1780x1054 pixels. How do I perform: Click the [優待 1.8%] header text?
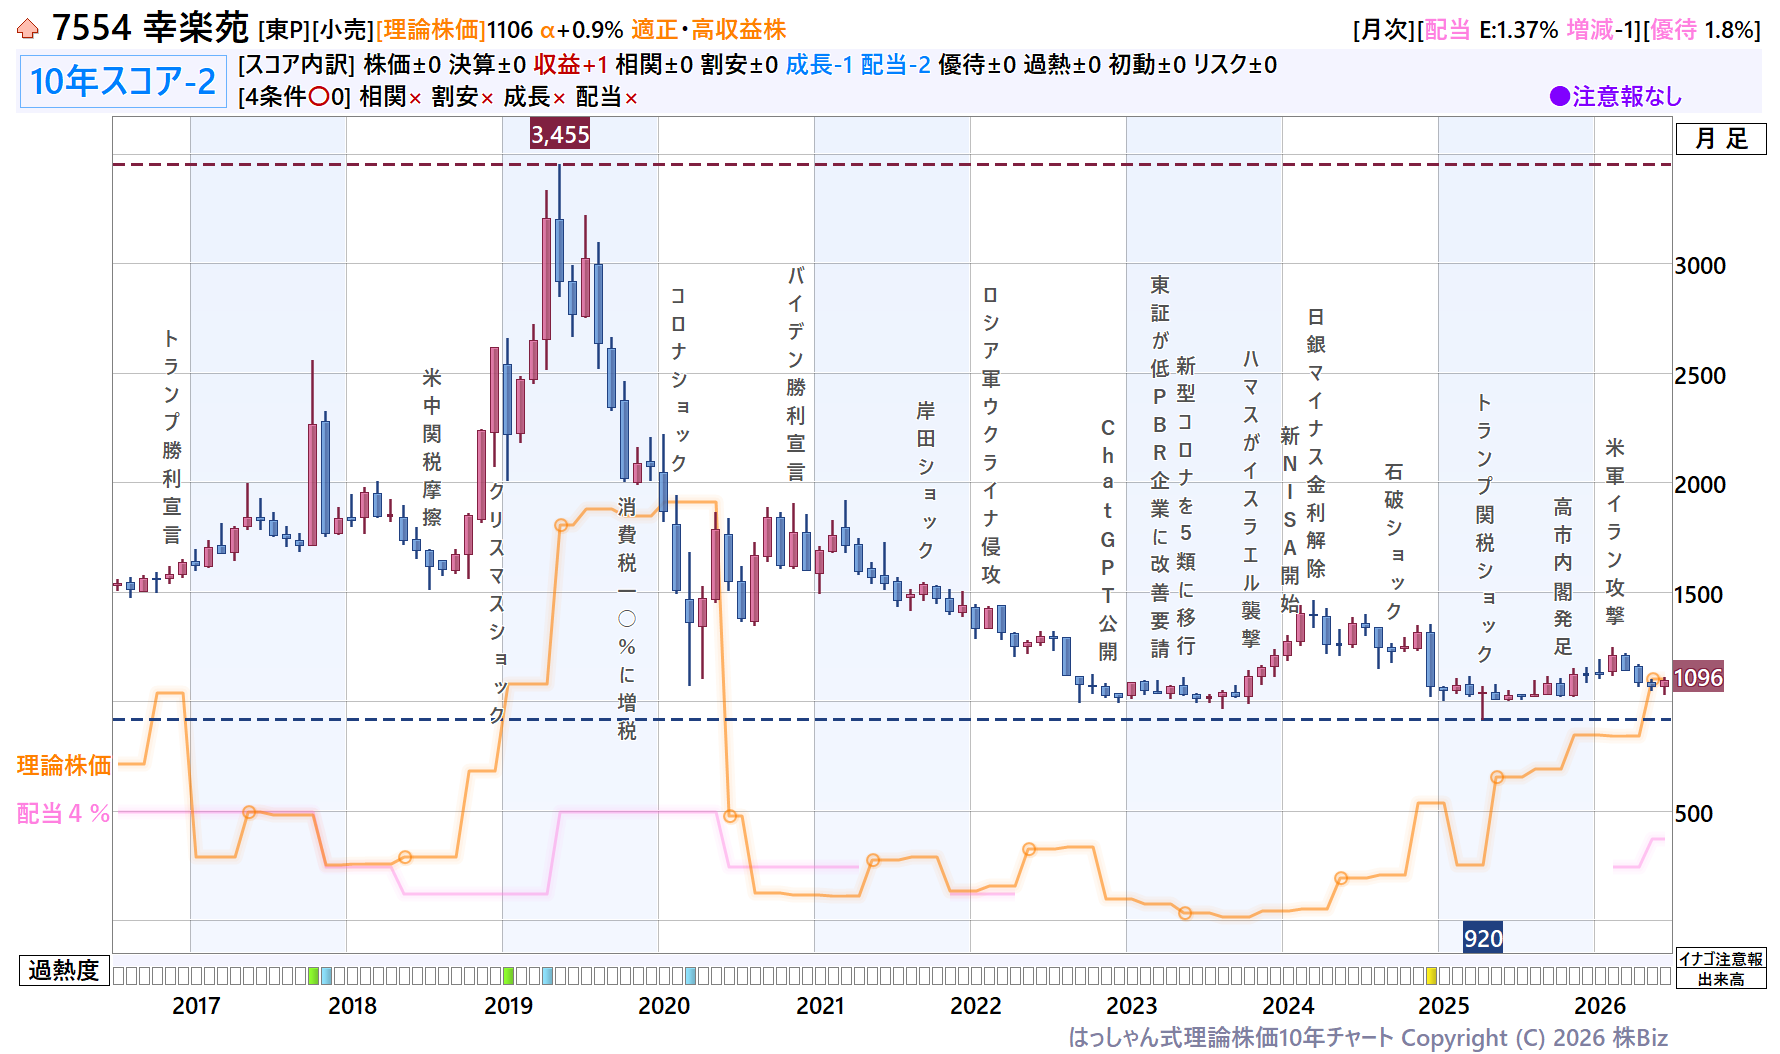click(x=1702, y=30)
